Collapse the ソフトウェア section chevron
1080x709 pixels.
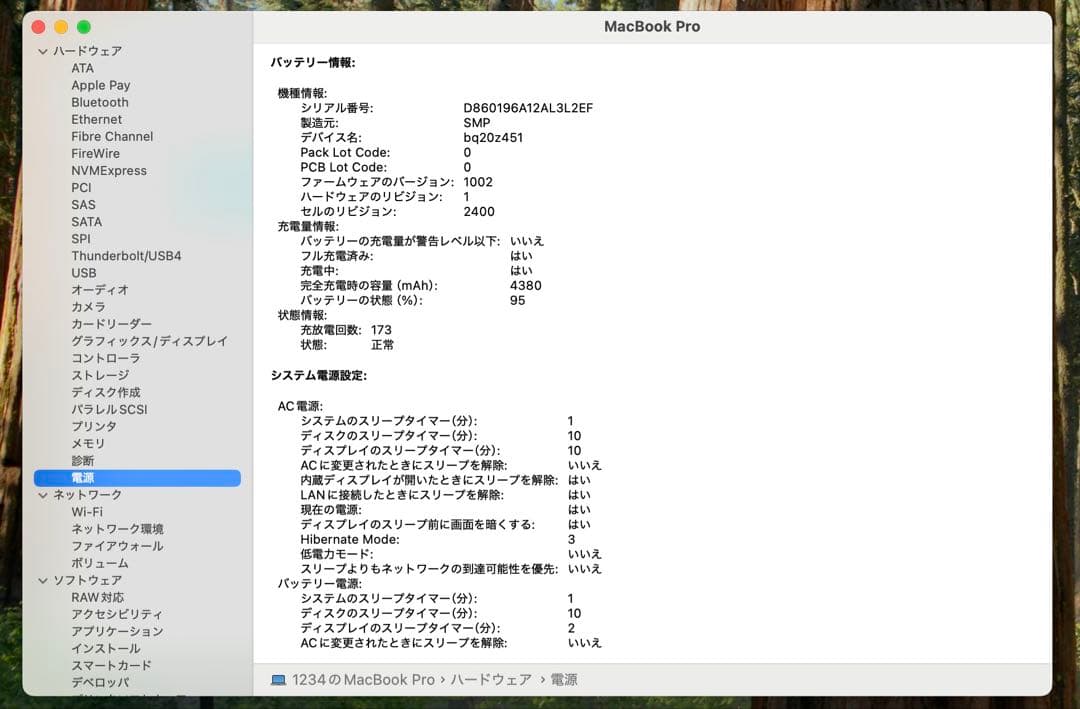(43, 581)
